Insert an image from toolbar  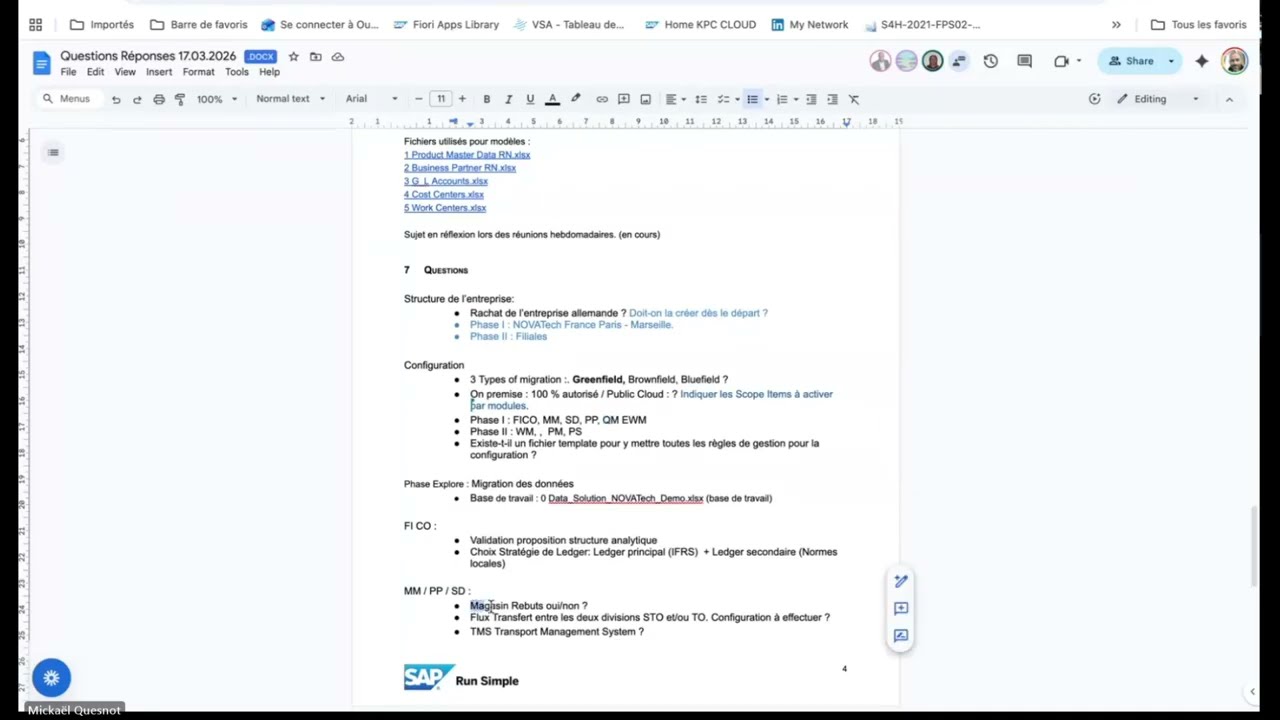(645, 99)
